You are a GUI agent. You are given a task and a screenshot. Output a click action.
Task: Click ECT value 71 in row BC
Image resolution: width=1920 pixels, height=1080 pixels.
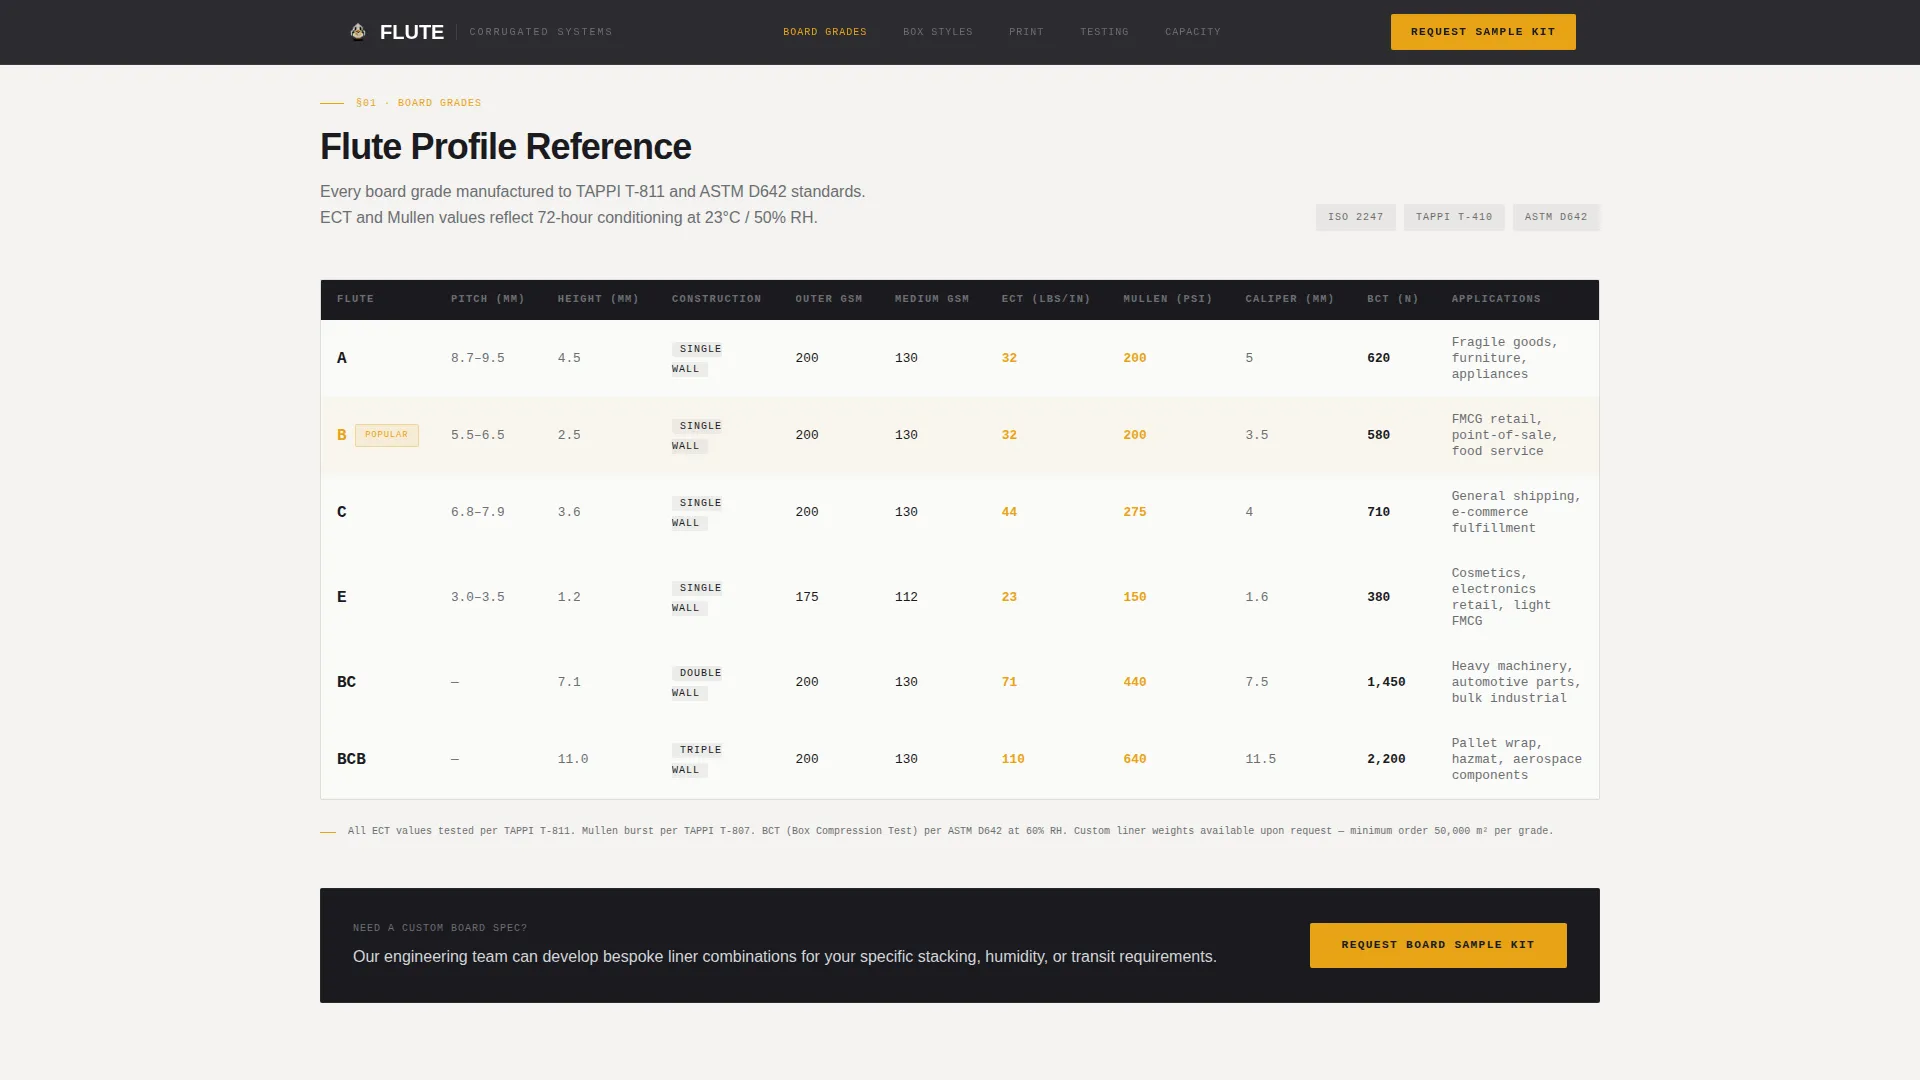[x=1009, y=682]
